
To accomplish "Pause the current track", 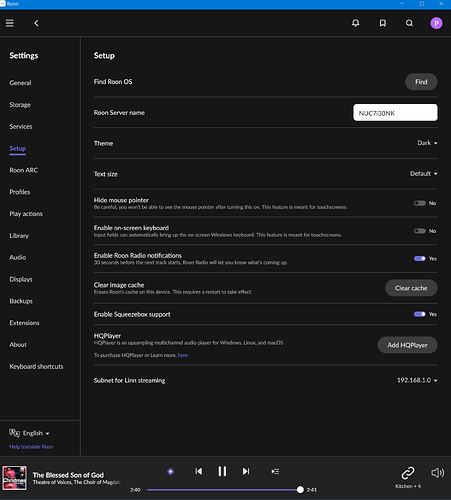I will point(222,471).
